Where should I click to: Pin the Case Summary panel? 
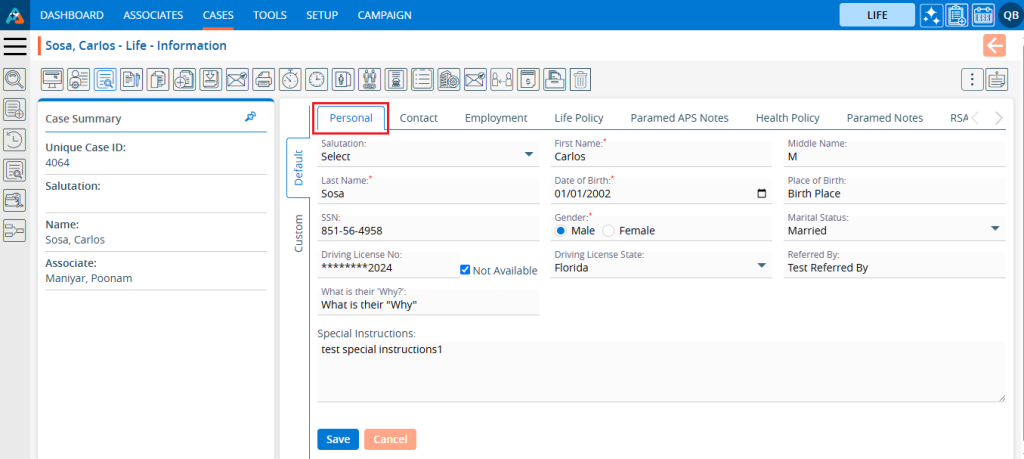pos(250,117)
